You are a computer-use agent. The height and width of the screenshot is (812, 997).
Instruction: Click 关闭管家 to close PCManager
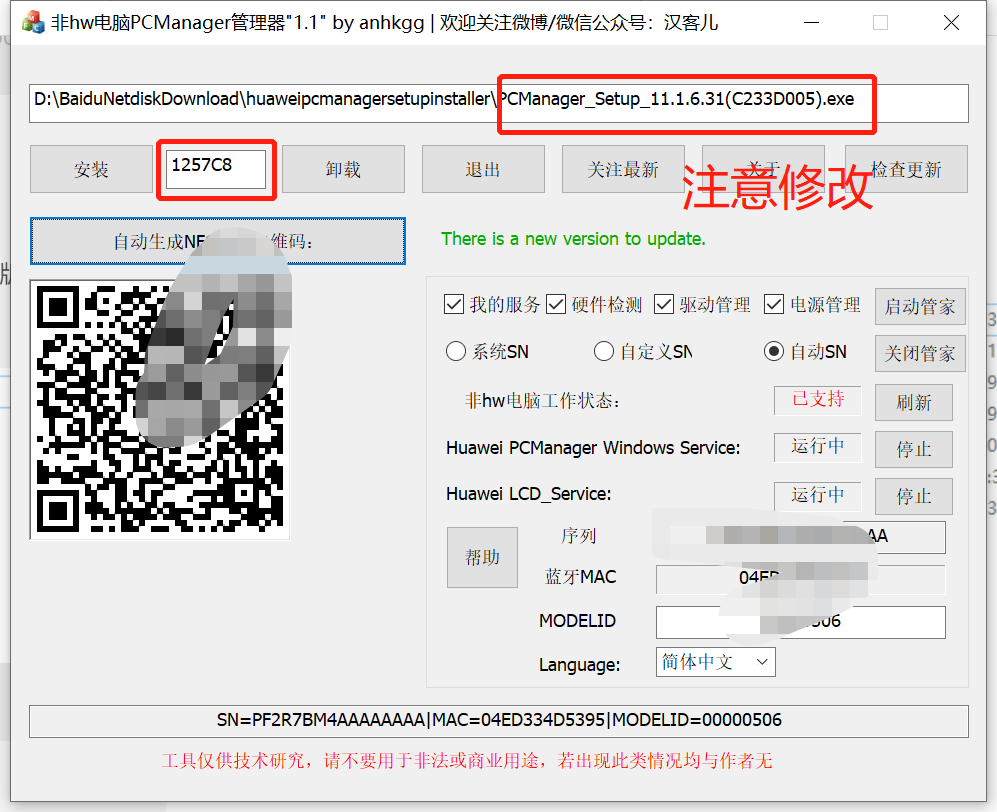click(919, 353)
